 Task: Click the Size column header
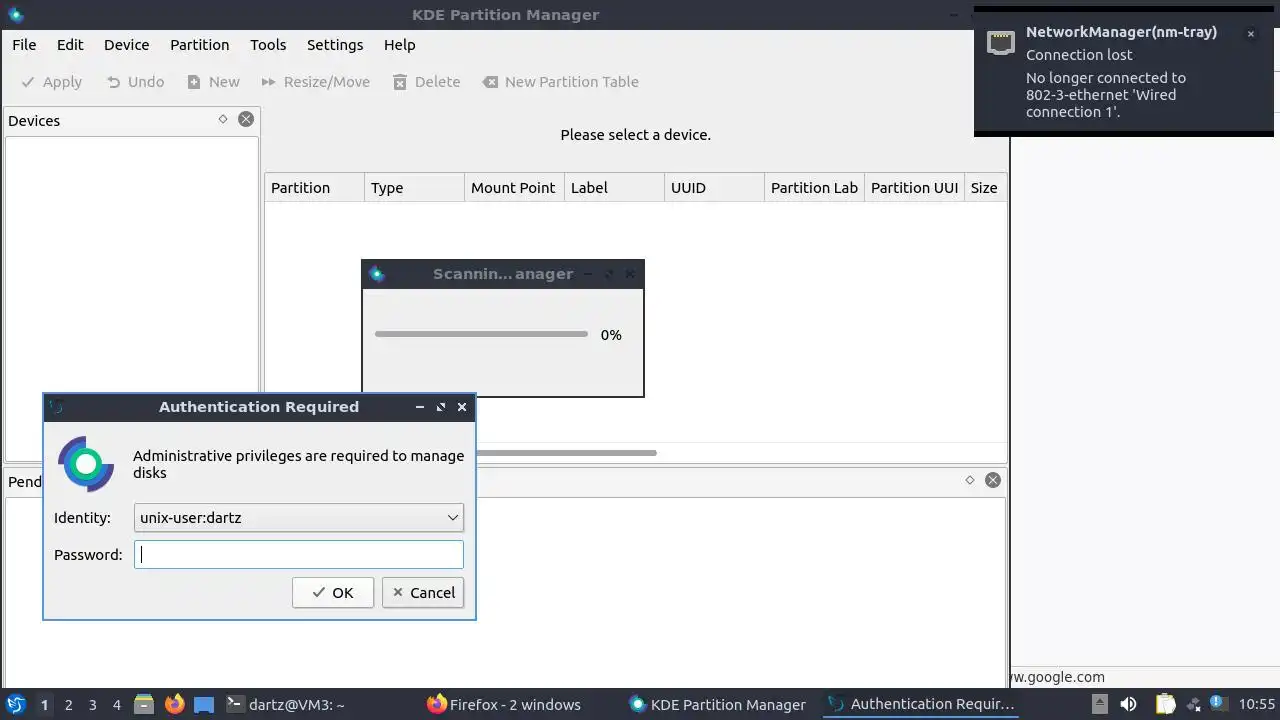(x=986, y=188)
